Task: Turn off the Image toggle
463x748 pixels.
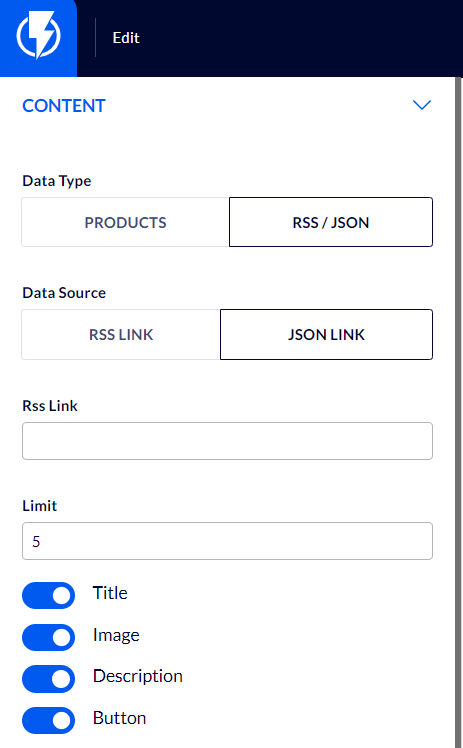Action: [49, 637]
